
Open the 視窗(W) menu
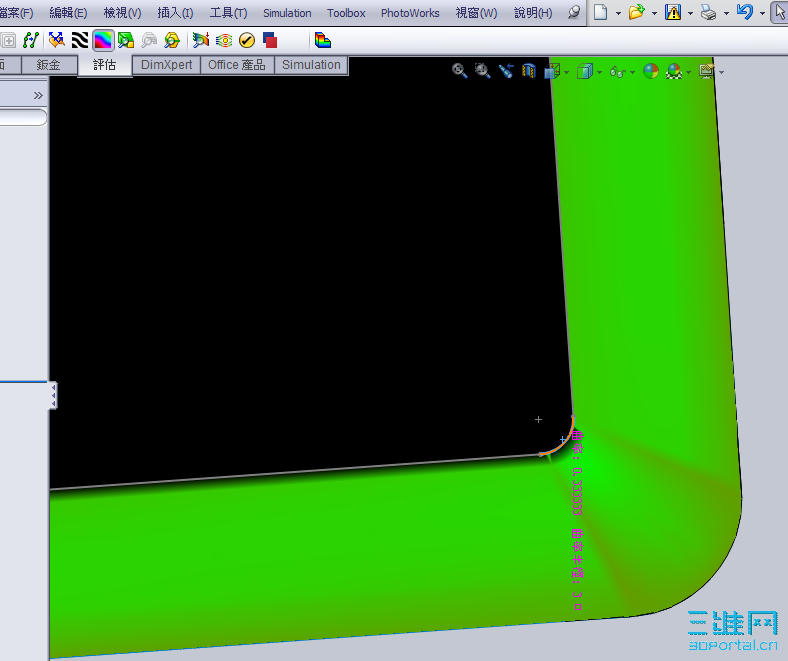click(x=476, y=13)
